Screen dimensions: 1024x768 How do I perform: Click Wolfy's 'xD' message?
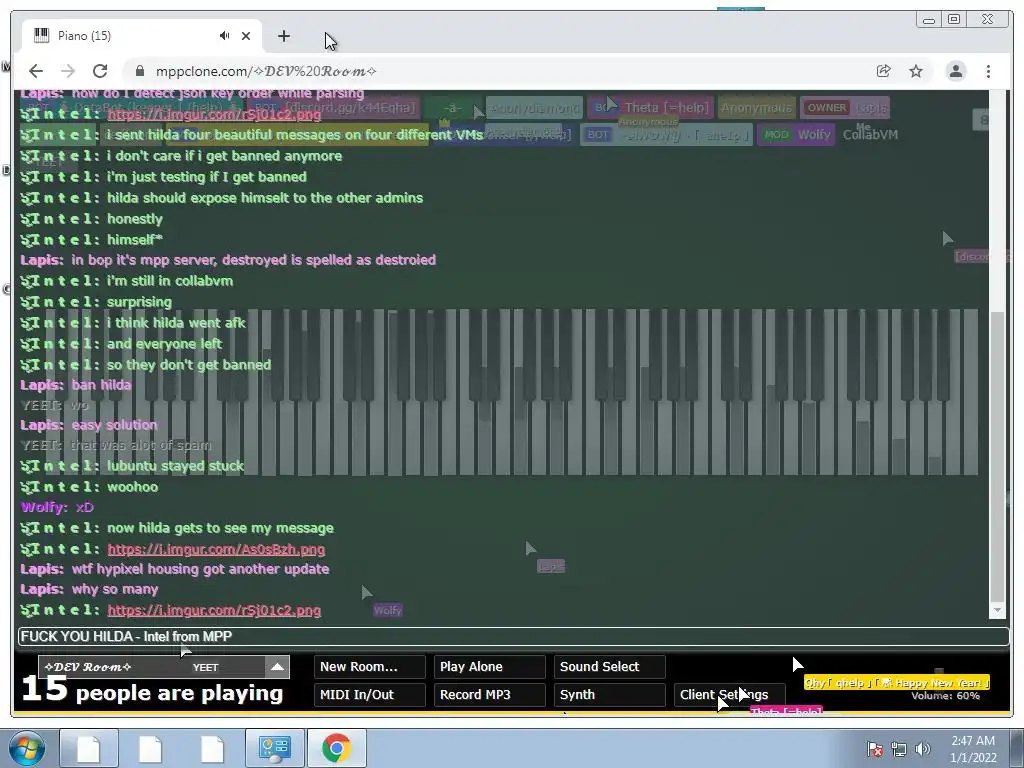tap(85, 507)
